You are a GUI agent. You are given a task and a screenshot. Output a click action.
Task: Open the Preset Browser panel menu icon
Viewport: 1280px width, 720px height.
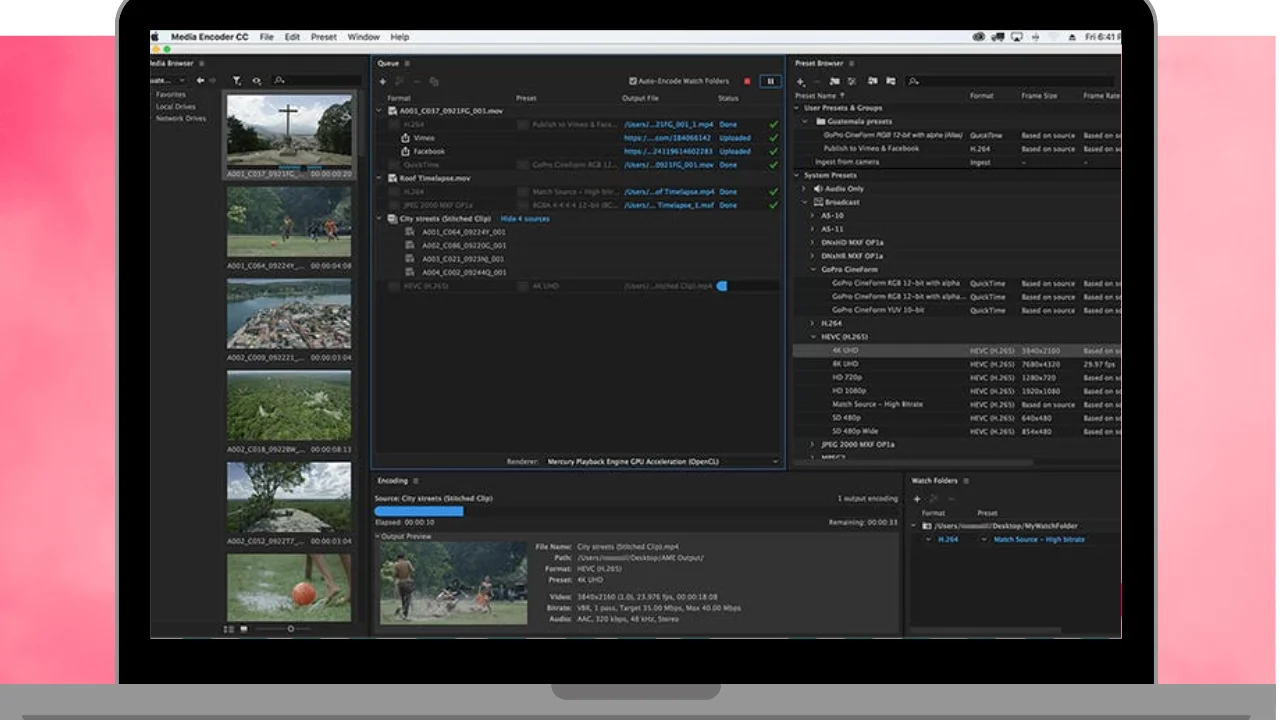[852, 63]
